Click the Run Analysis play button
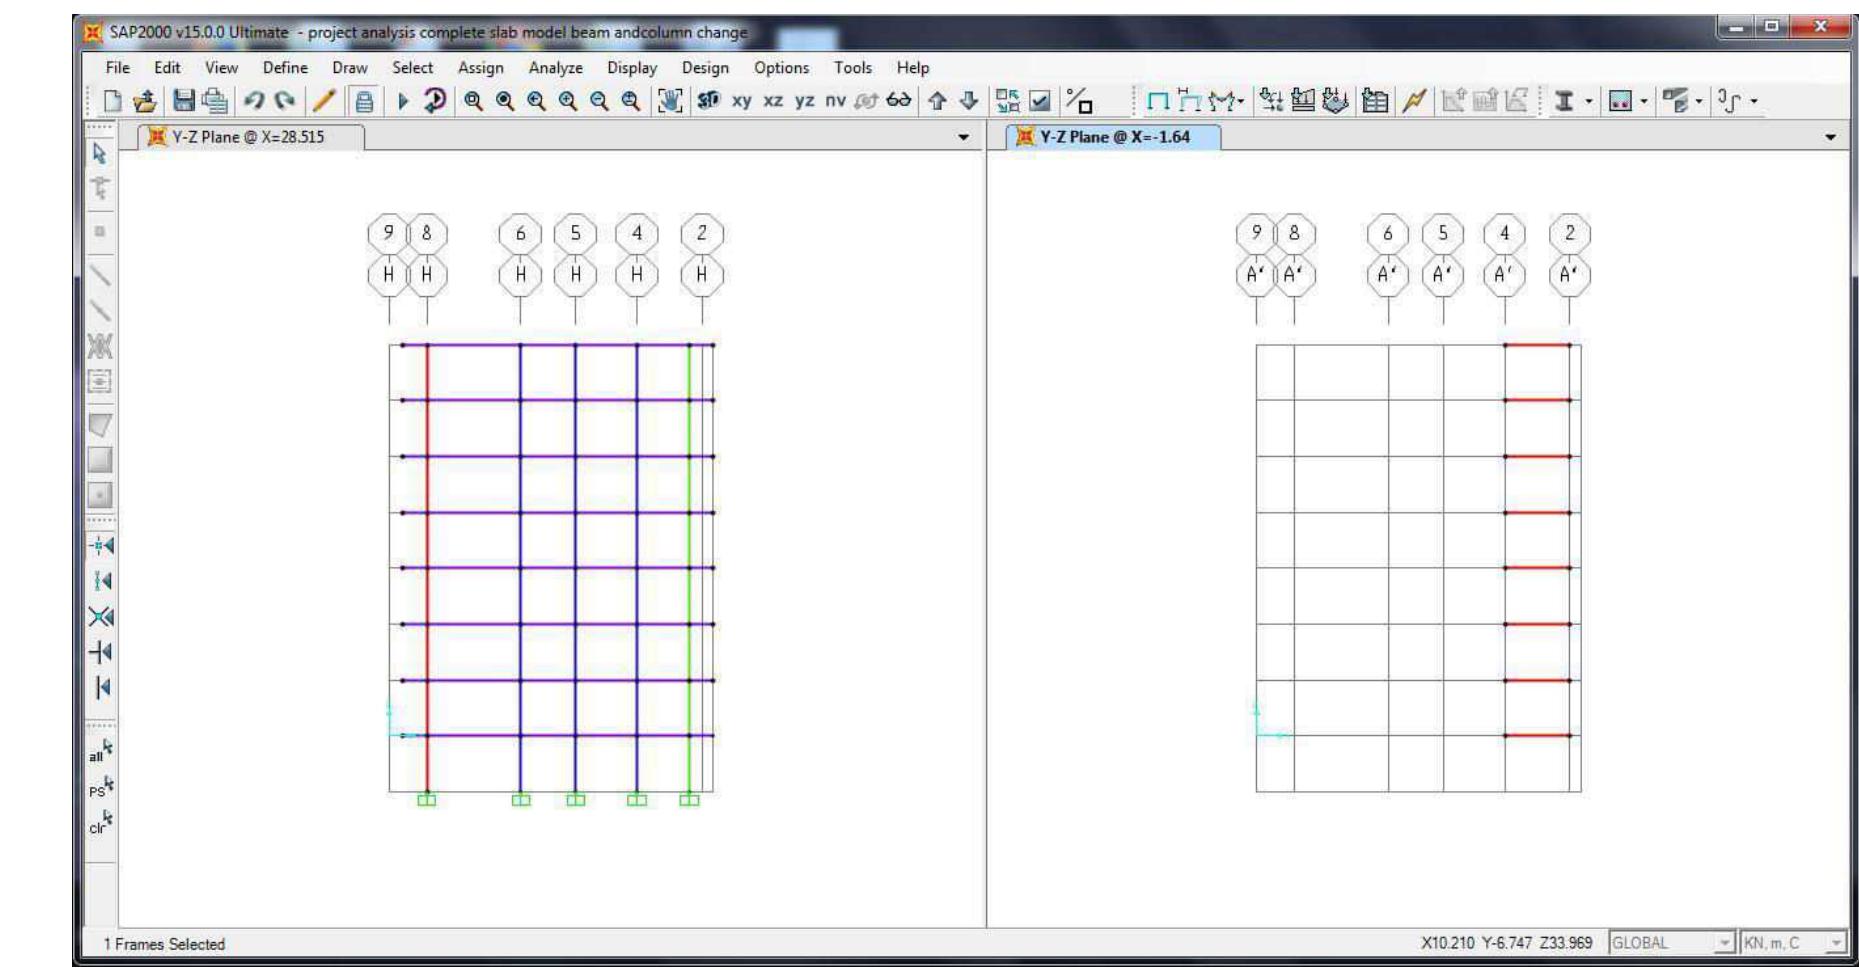Image resolution: width=1859 pixels, height=970 pixels. [x=403, y=100]
